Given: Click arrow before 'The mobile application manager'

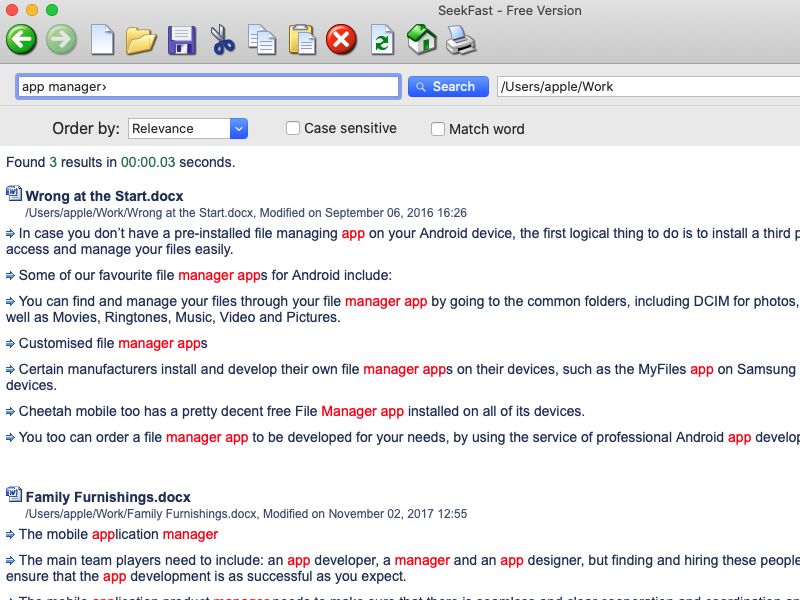Looking at the screenshot, I should click(10, 535).
